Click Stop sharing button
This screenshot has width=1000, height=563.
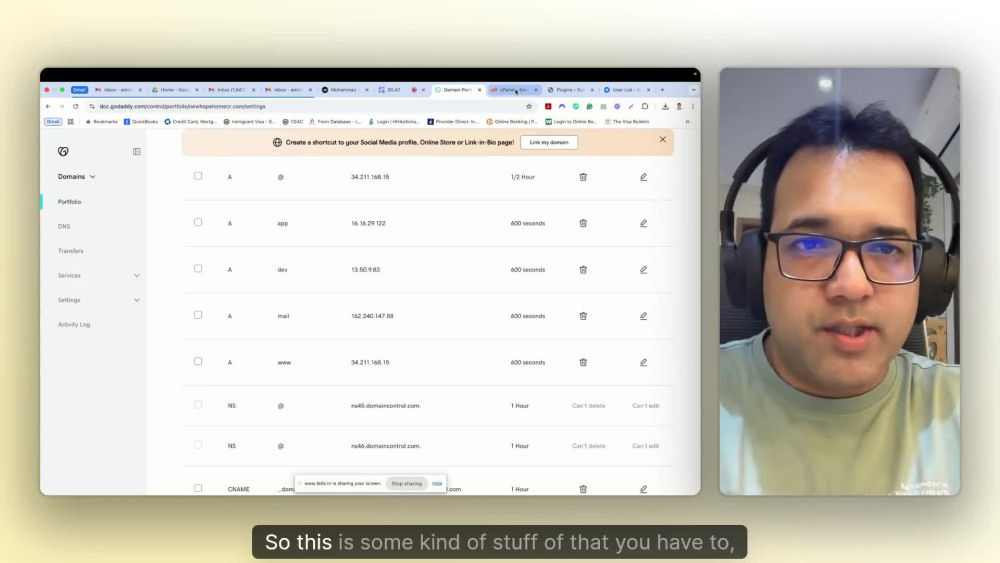(x=407, y=483)
